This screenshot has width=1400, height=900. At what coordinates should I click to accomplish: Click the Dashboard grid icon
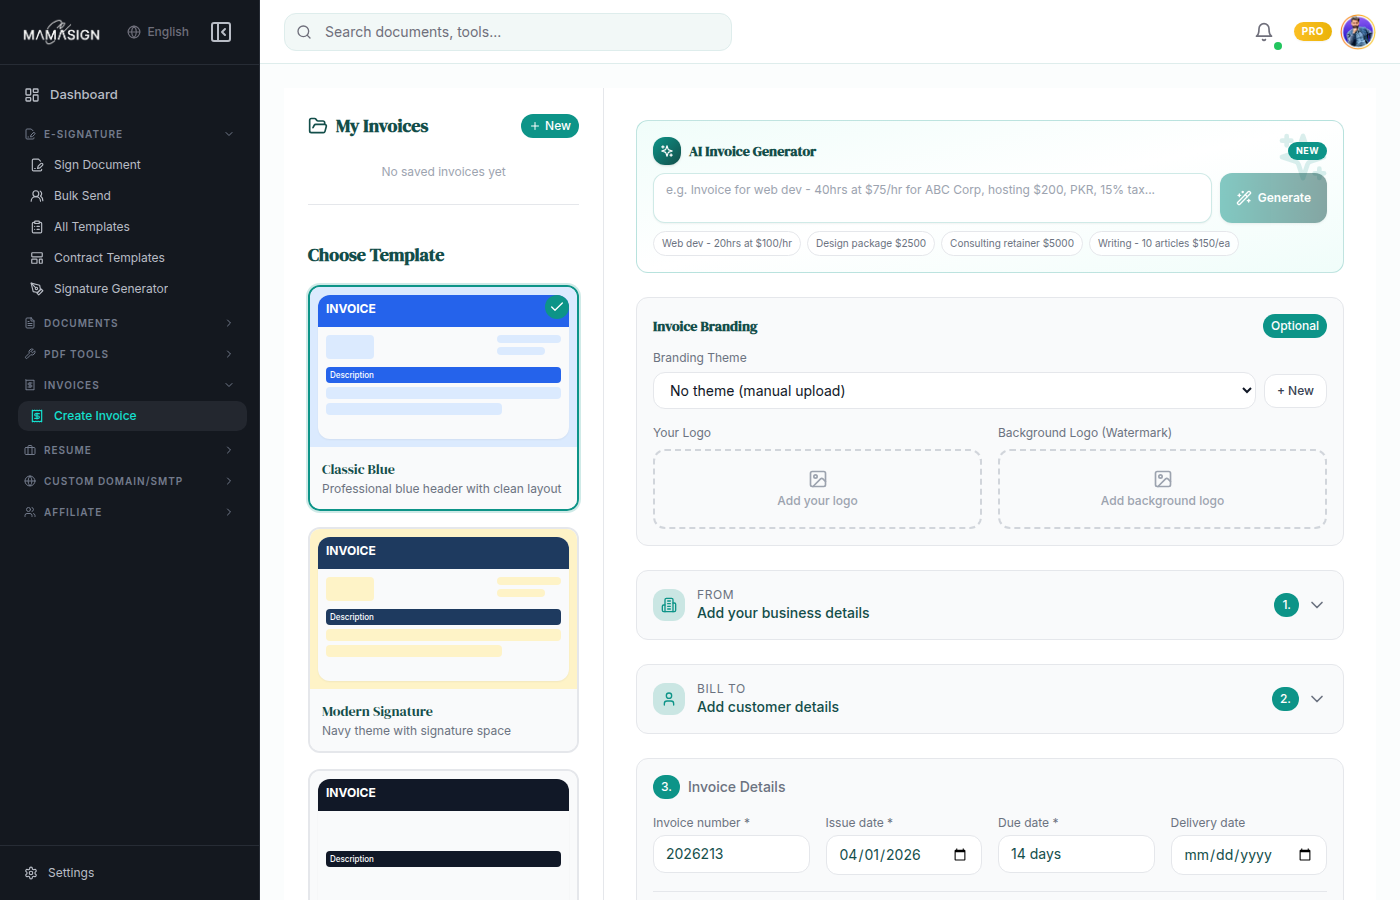[x=32, y=95]
